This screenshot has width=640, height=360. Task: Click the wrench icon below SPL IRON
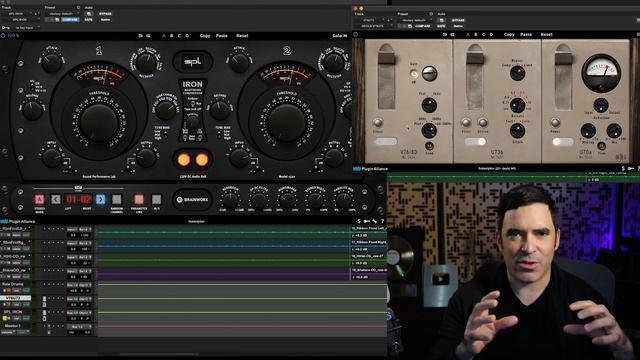coord(375,221)
